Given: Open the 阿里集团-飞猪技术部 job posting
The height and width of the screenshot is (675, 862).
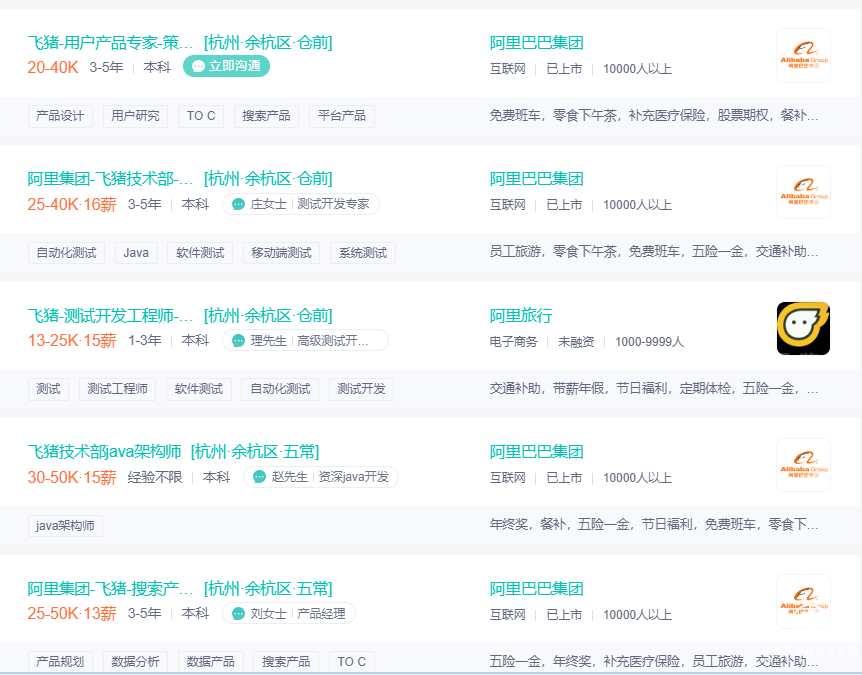Looking at the screenshot, I should point(110,179).
